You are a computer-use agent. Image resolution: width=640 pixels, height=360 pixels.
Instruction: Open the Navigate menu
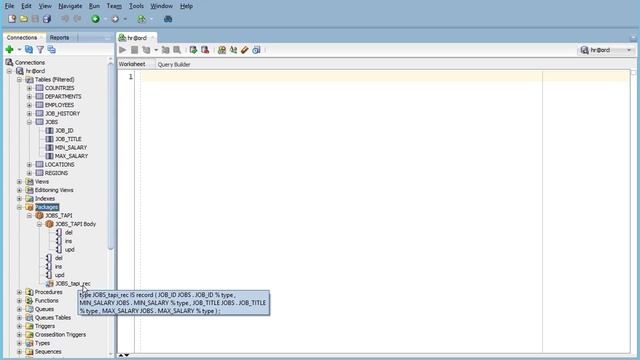point(70,6)
